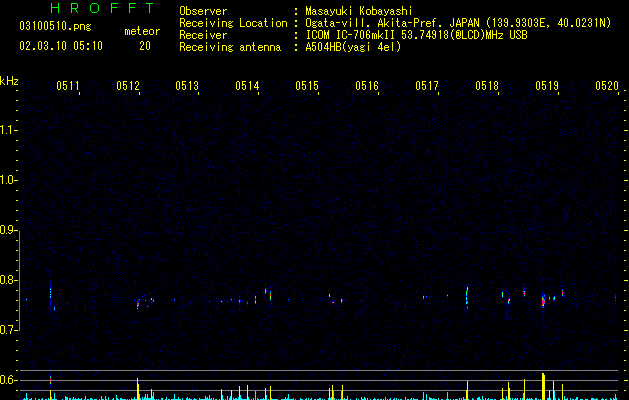Click frequency axis label 1.1

pos(8,130)
